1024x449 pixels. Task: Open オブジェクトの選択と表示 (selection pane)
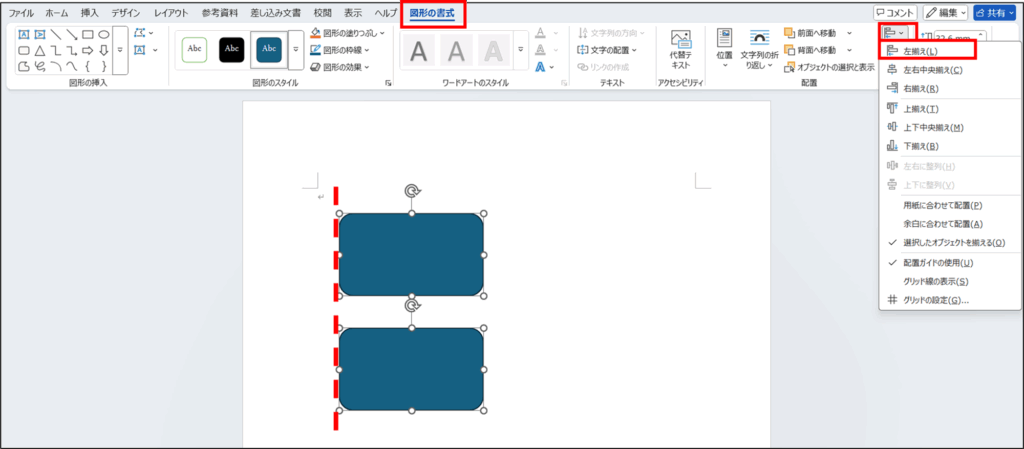(x=829, y=67)
